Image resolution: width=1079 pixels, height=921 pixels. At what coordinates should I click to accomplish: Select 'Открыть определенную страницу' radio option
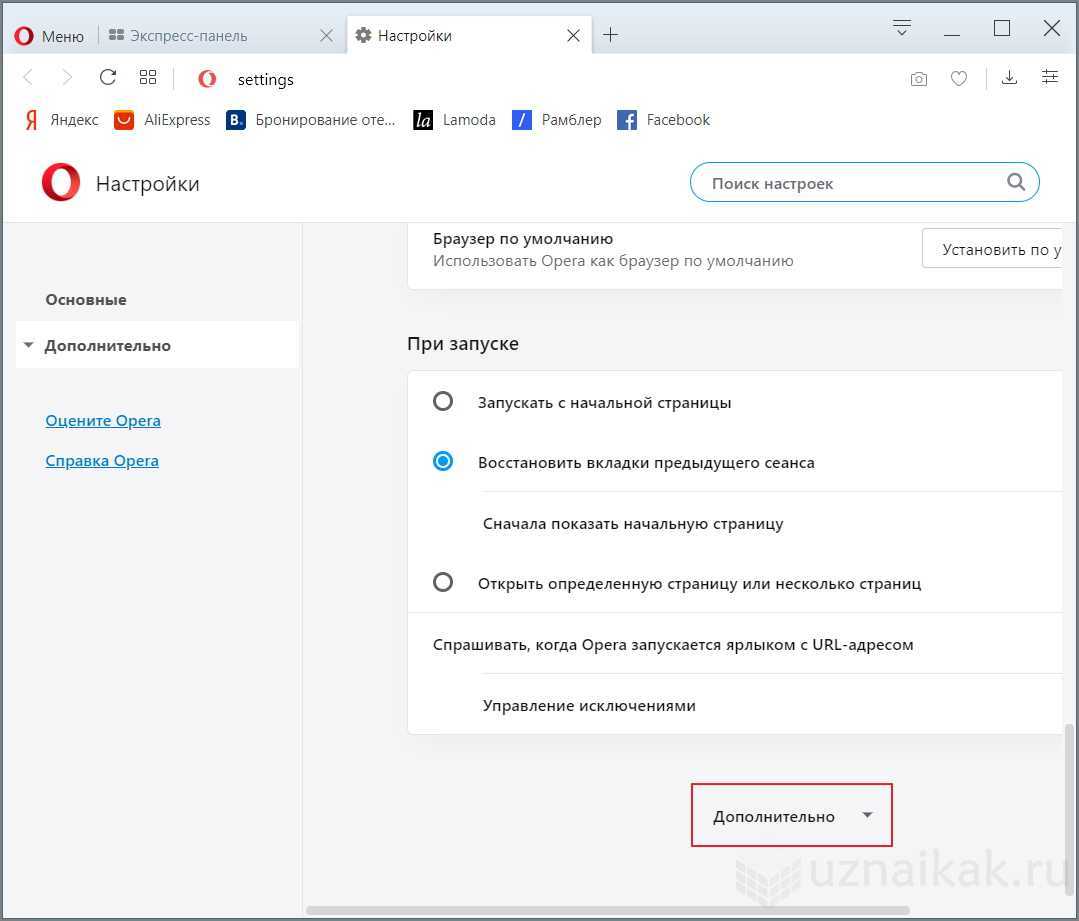[x=443, y=582]
